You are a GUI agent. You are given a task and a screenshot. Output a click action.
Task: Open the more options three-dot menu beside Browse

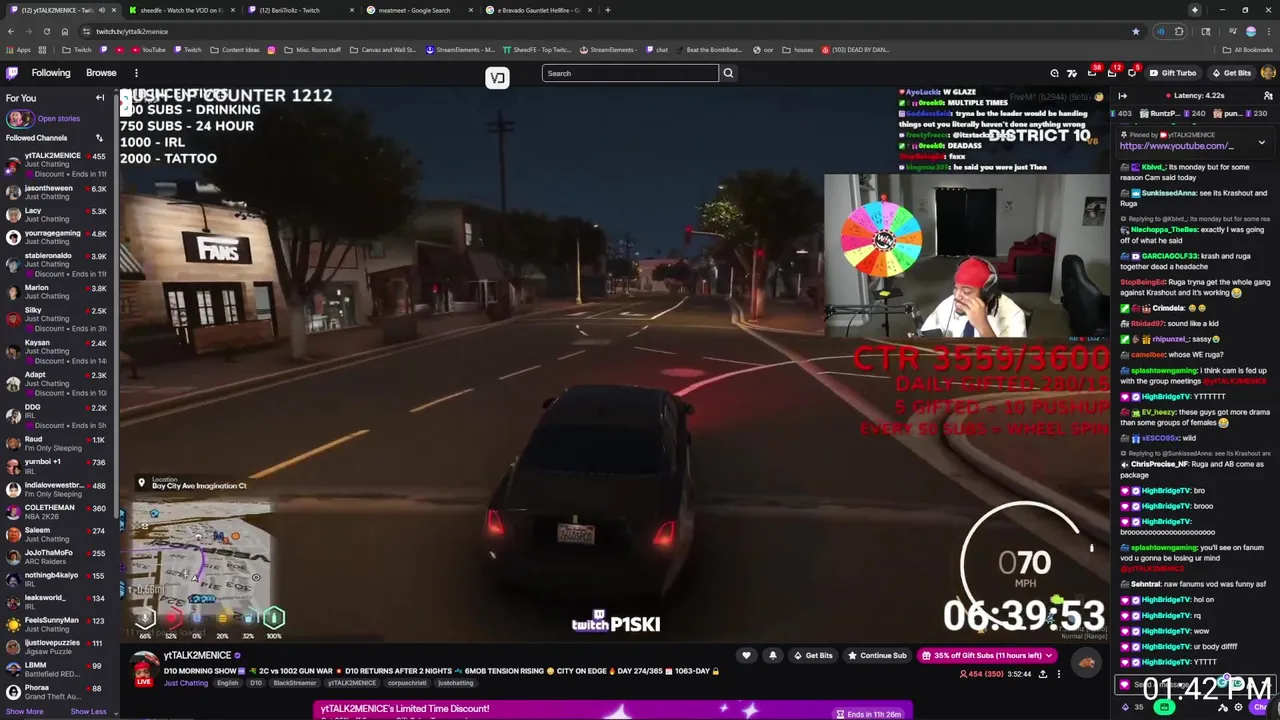pos(136,73)
